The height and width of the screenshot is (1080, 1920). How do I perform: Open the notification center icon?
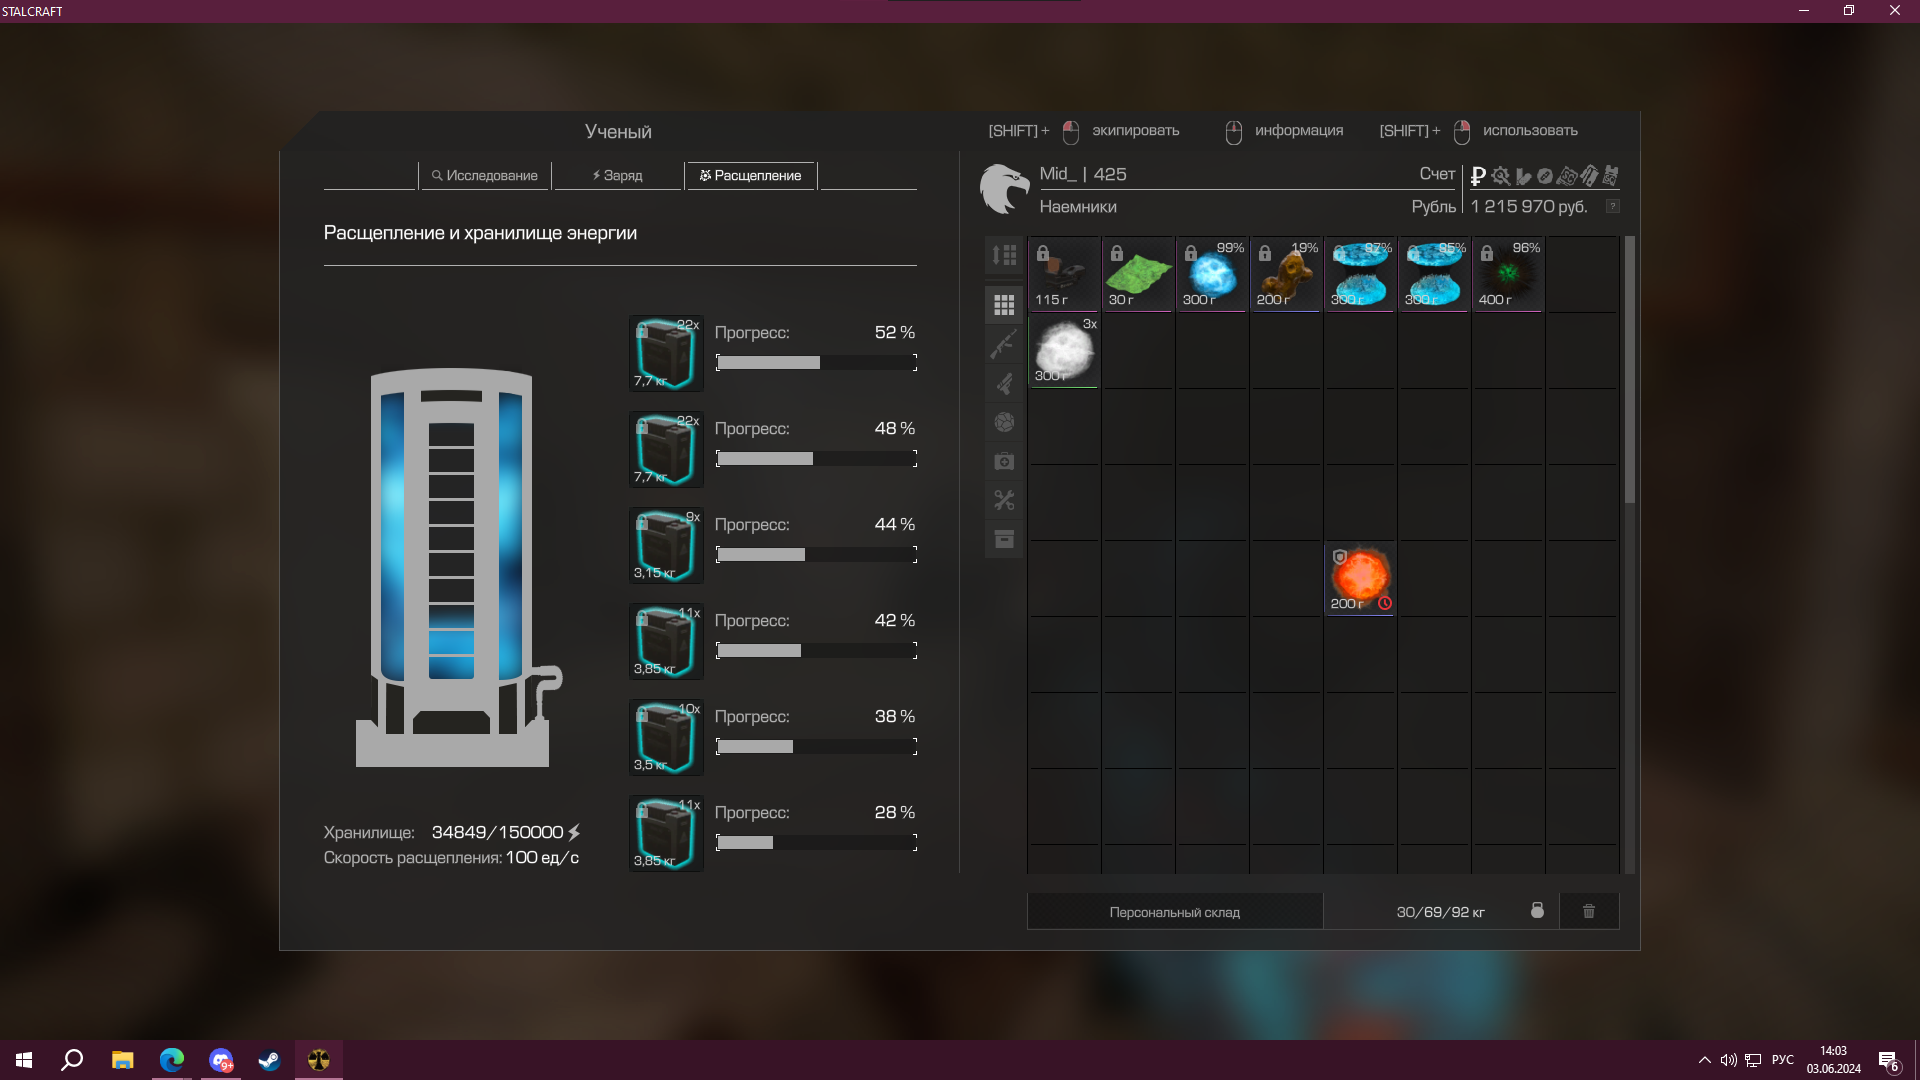pyautogui.click(x=1888, y=1061)
